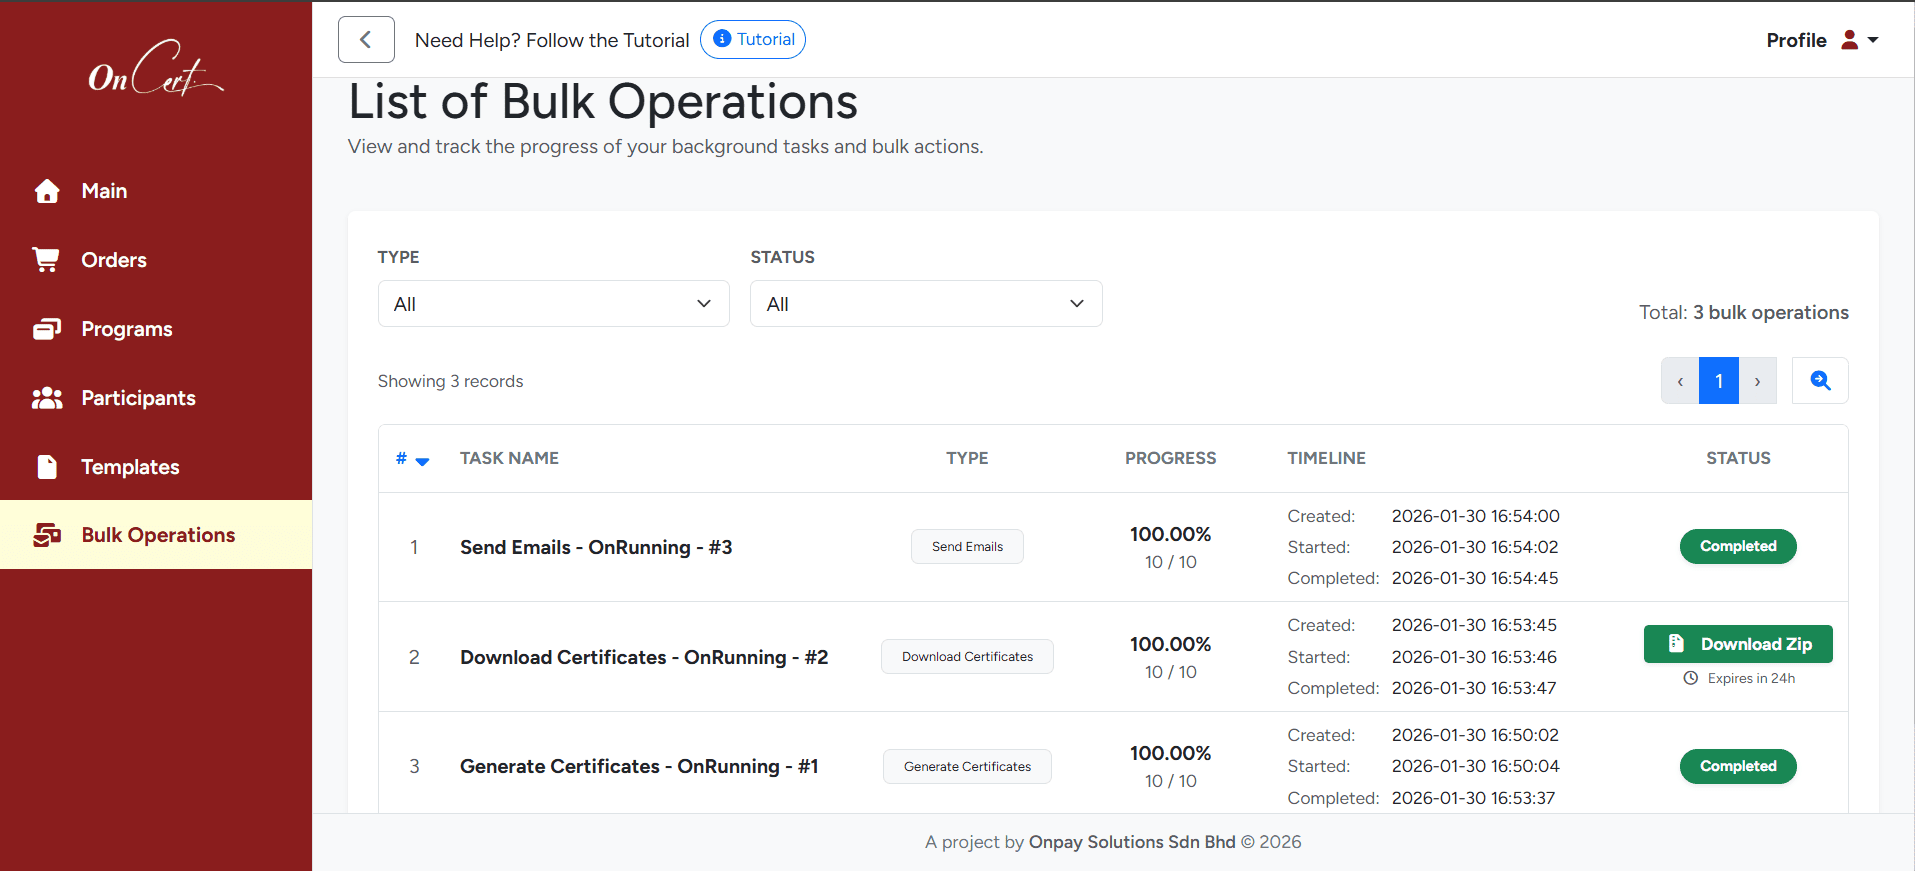Click task name 'Generate Certificates - OnRunning - #1'

639,766
